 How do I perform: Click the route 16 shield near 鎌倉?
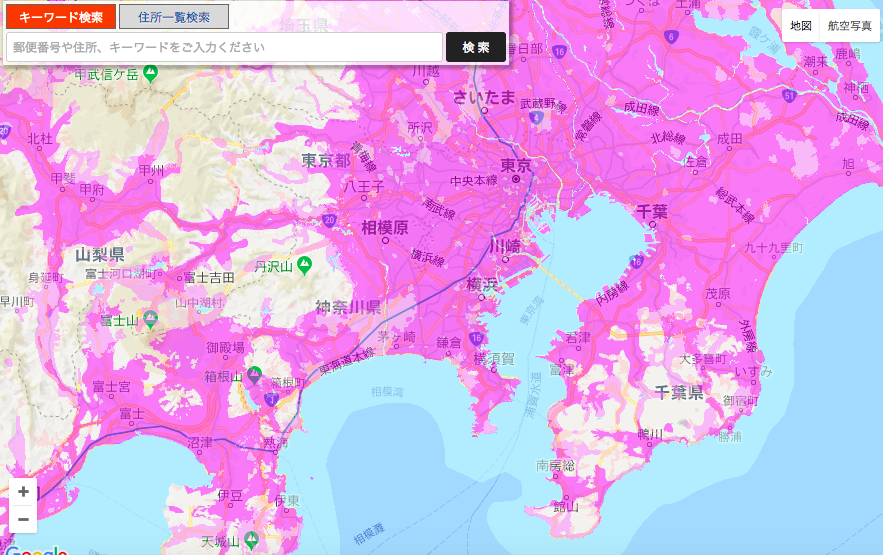point(476,338)
